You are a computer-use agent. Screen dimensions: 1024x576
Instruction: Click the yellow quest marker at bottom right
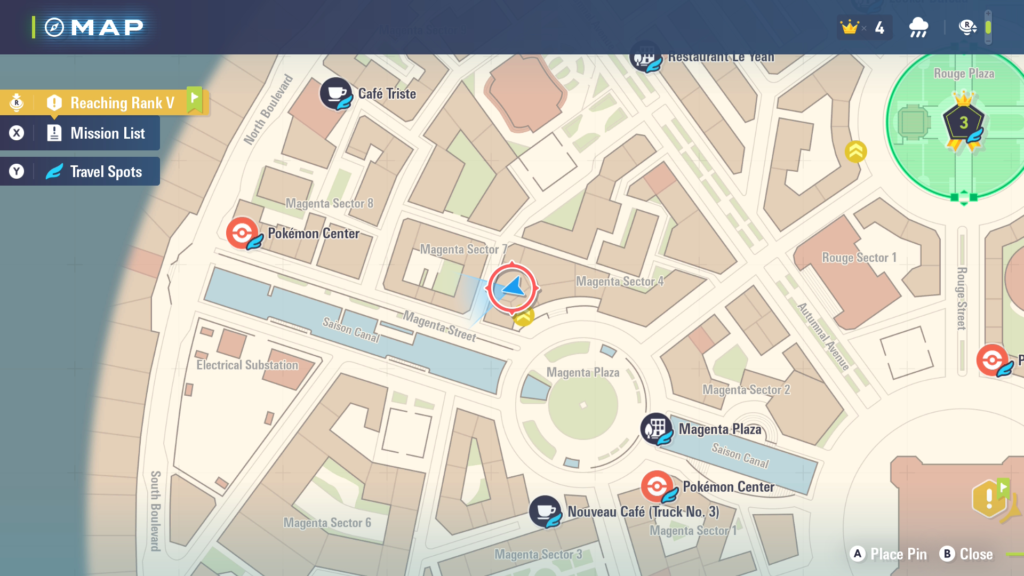[990, 497]
